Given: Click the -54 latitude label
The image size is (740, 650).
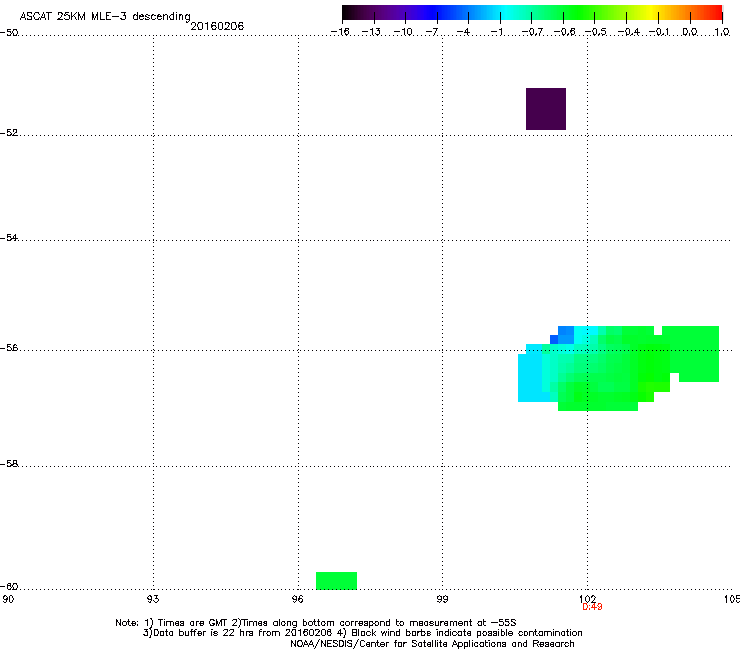Looking at the screenshot, I should click(x=9, y=238).
